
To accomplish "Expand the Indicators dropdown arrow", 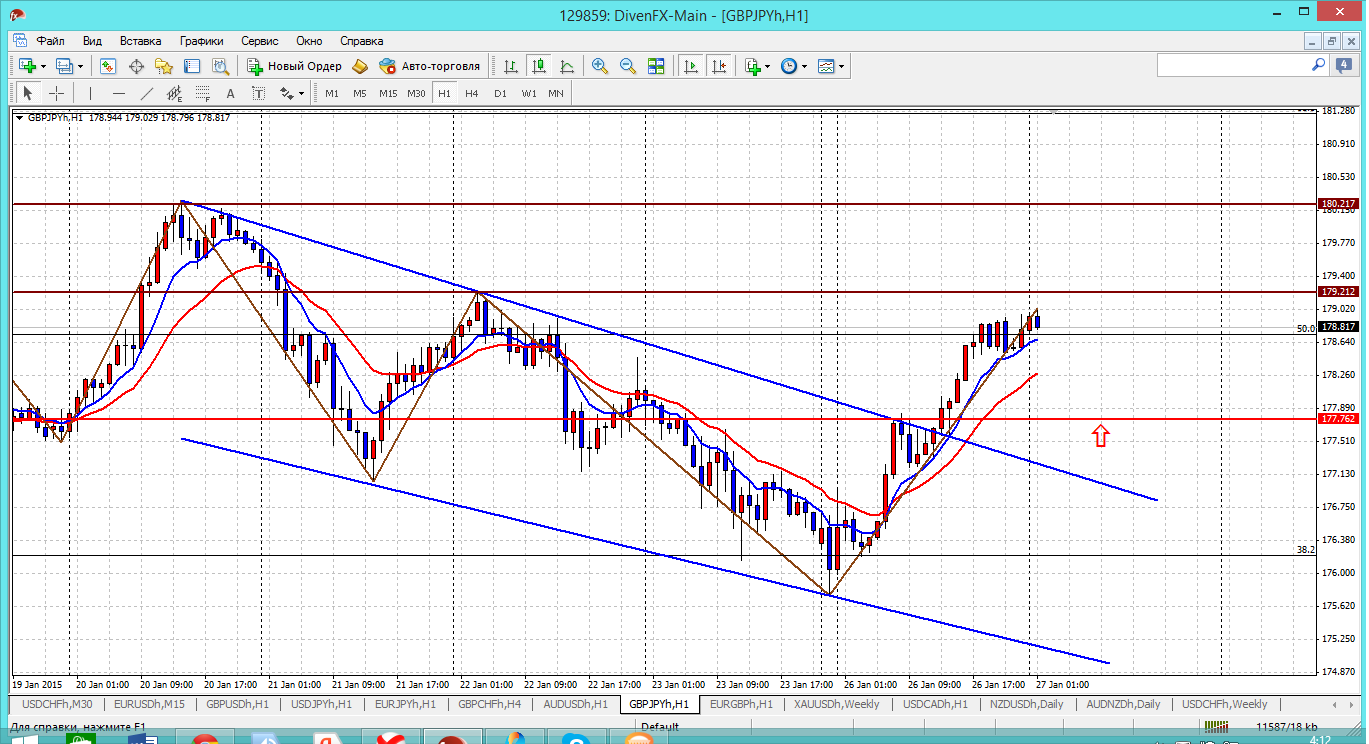I will 768,66.
